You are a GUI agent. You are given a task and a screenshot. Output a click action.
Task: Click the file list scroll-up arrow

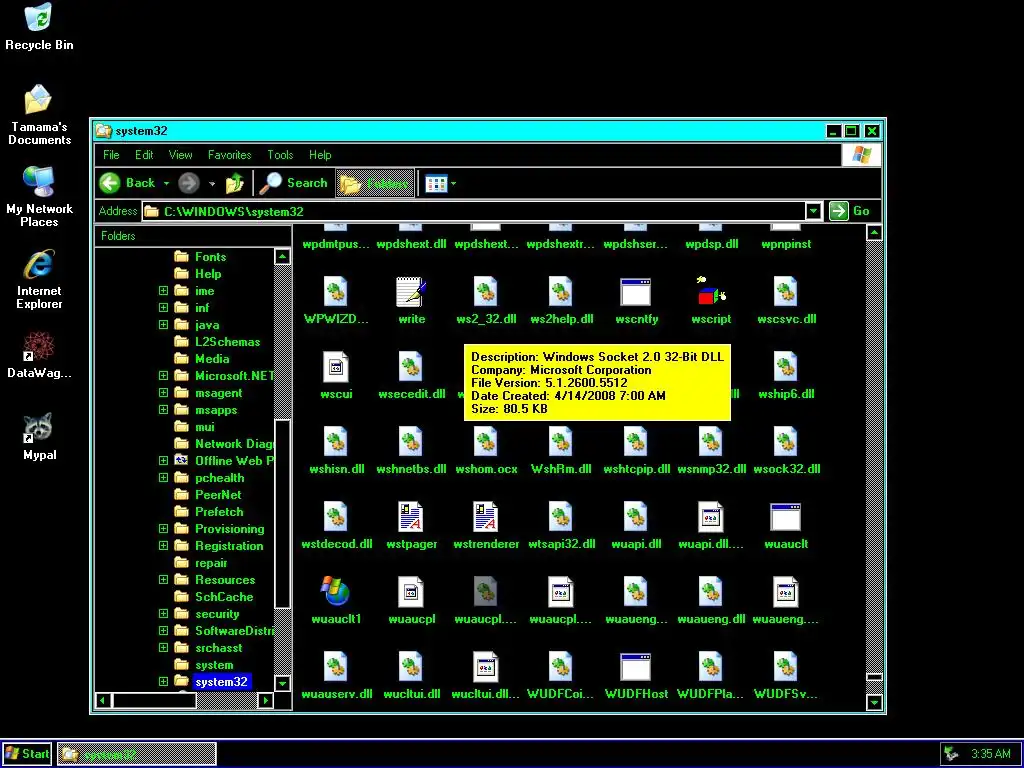(x=874, y=232)
